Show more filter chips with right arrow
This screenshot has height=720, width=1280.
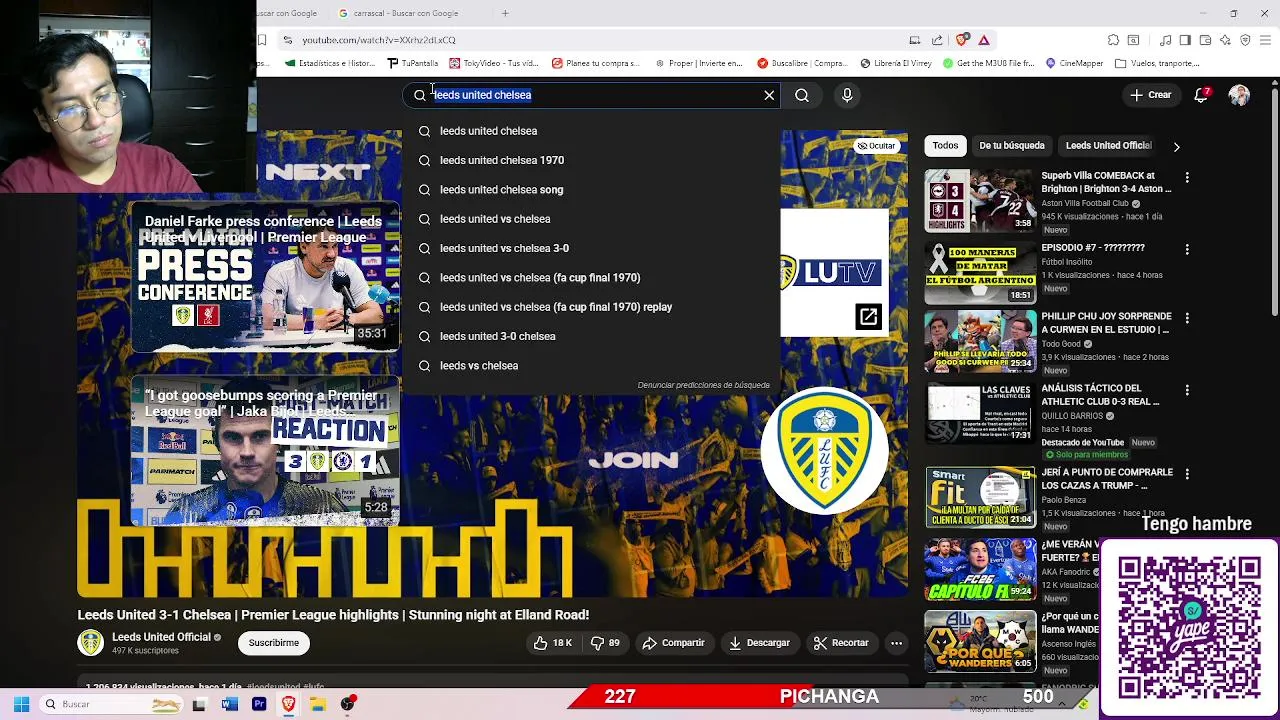point(1176,146)
